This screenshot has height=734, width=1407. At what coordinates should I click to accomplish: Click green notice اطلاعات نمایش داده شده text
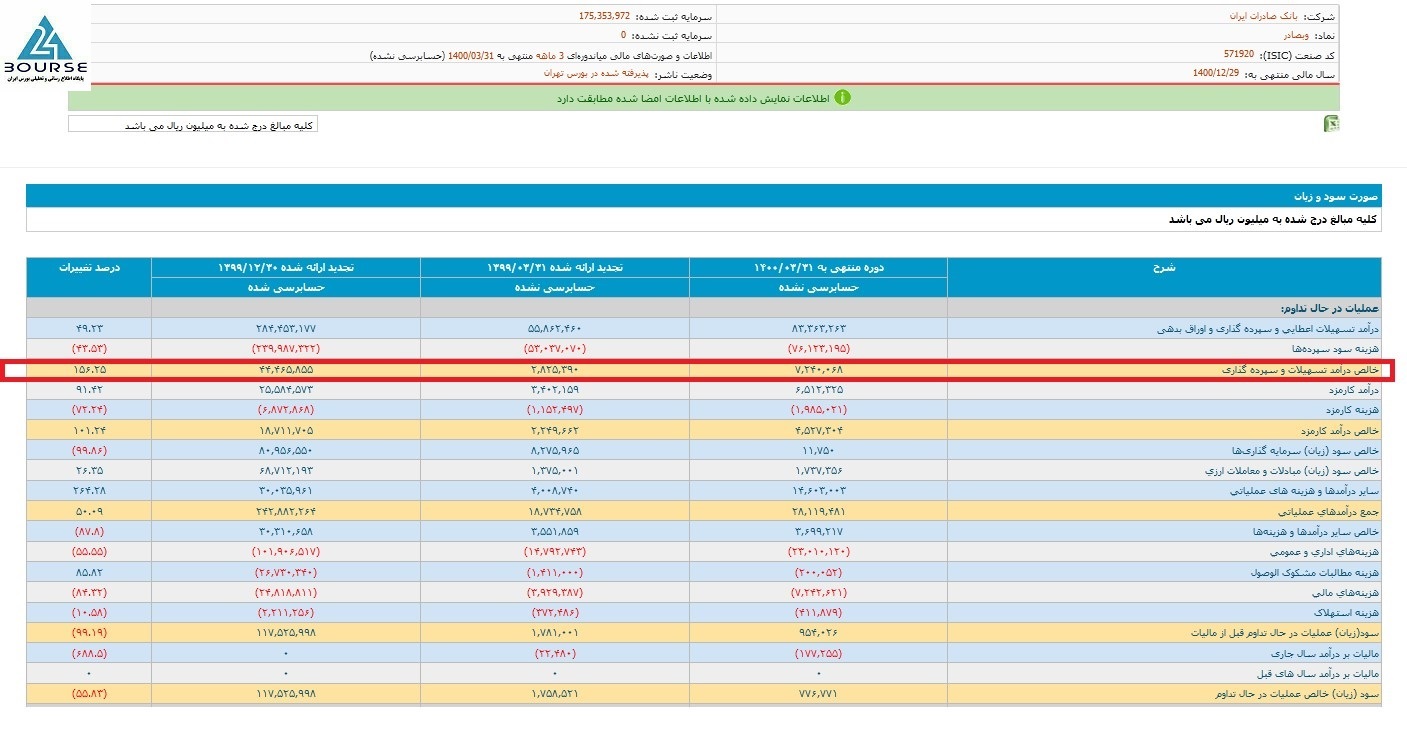pos(693,98)
